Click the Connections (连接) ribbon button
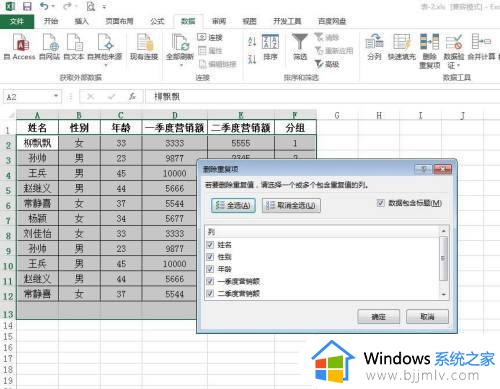This screenshot has width=500, height=389. pos(210,37)
